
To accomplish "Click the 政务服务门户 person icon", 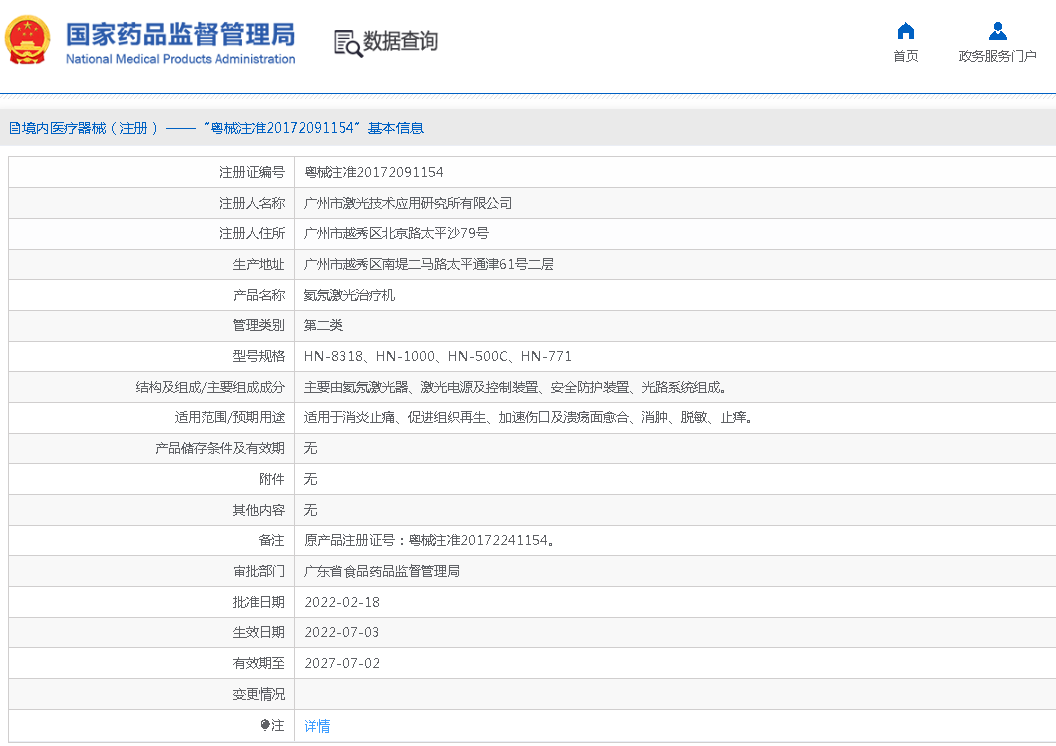I will tap(997, 31).
